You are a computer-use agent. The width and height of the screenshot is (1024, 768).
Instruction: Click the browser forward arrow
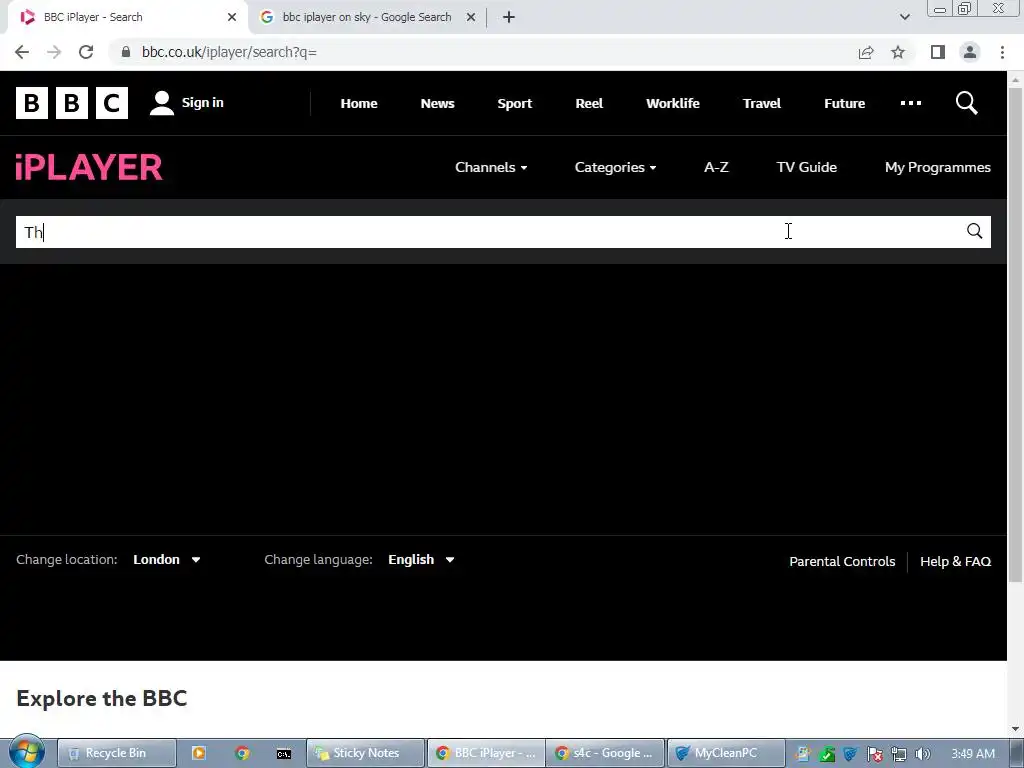[54, 52]
